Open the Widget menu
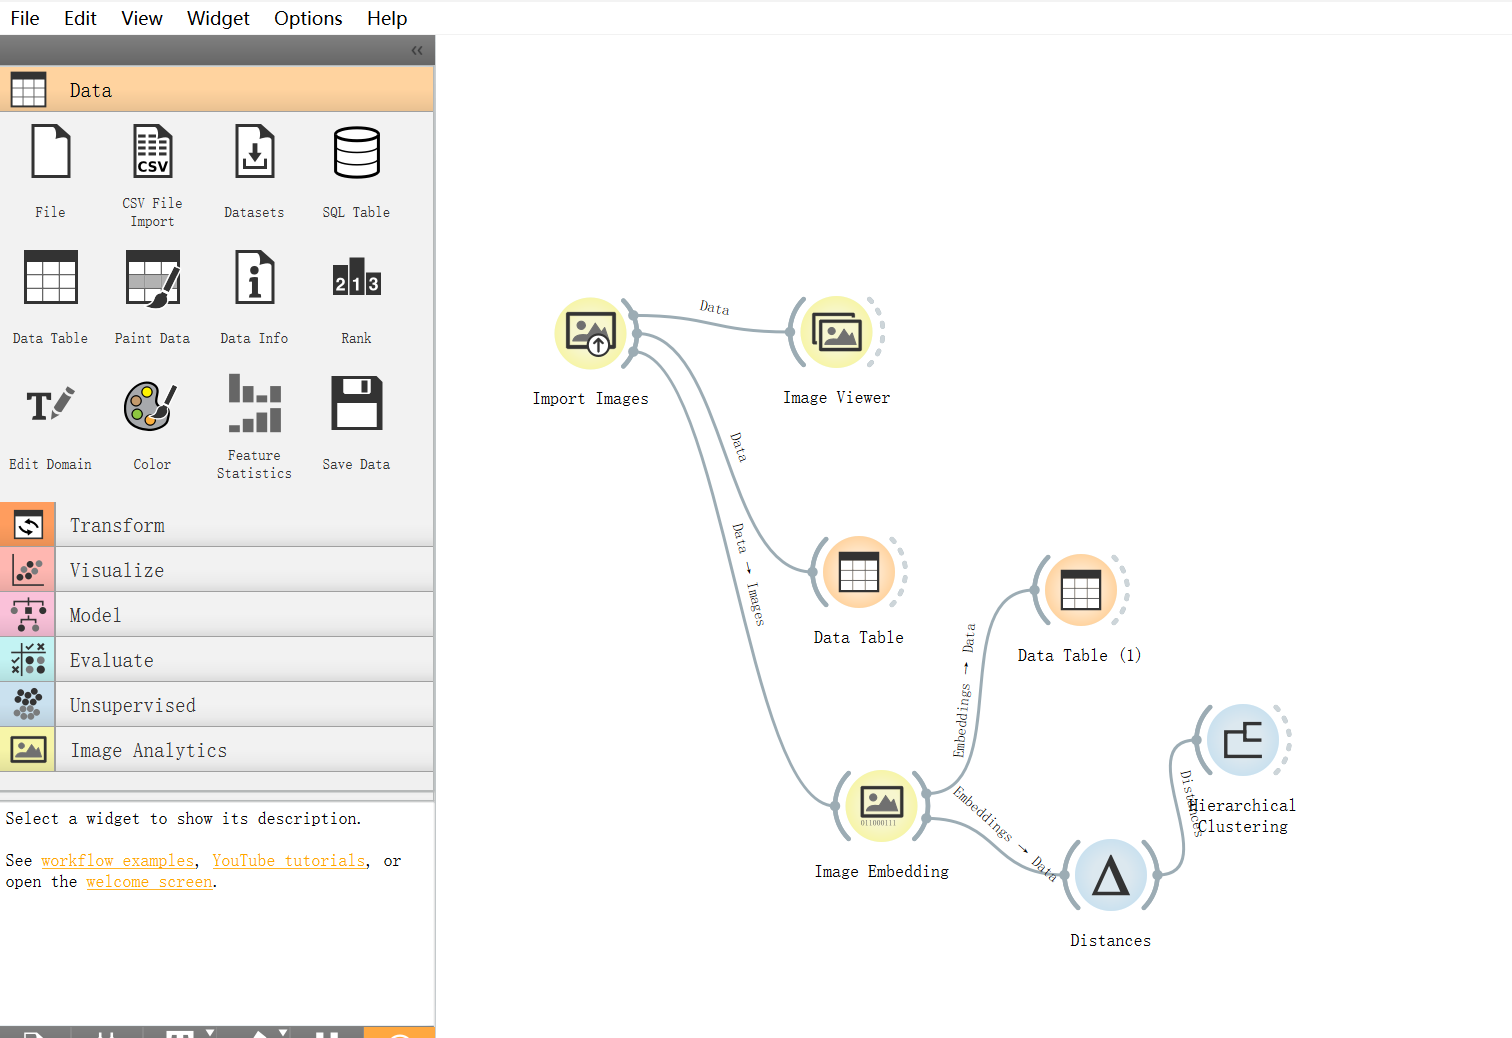The height and width of the screenshot is (1038, 1512). (217, 18)
